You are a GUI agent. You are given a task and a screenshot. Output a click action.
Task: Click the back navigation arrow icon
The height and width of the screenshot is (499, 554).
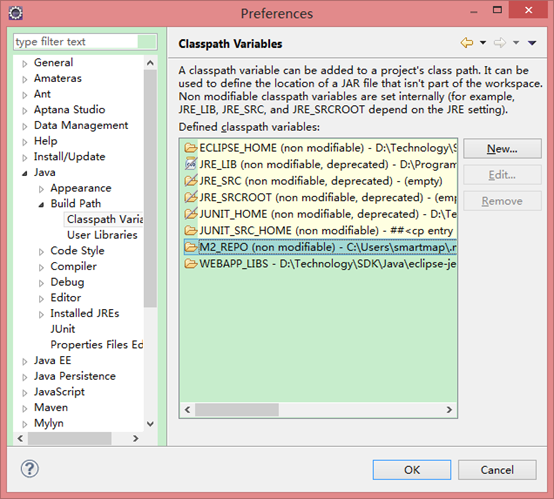pos(467,43)
